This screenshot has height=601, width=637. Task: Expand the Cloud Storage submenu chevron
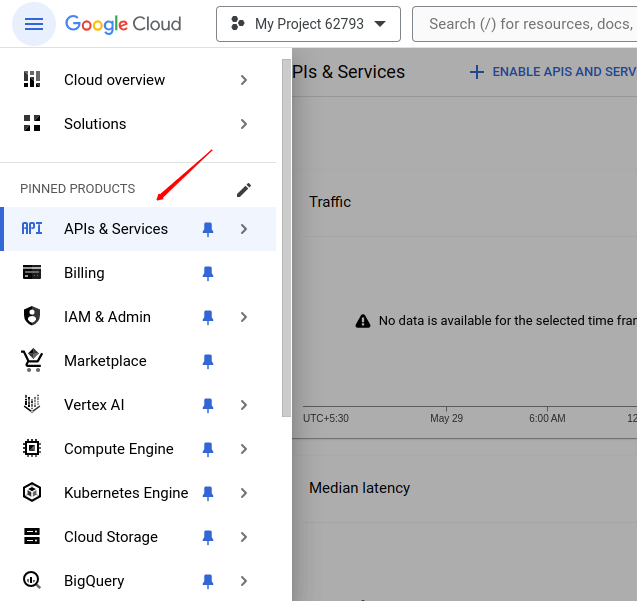point(244,537)
